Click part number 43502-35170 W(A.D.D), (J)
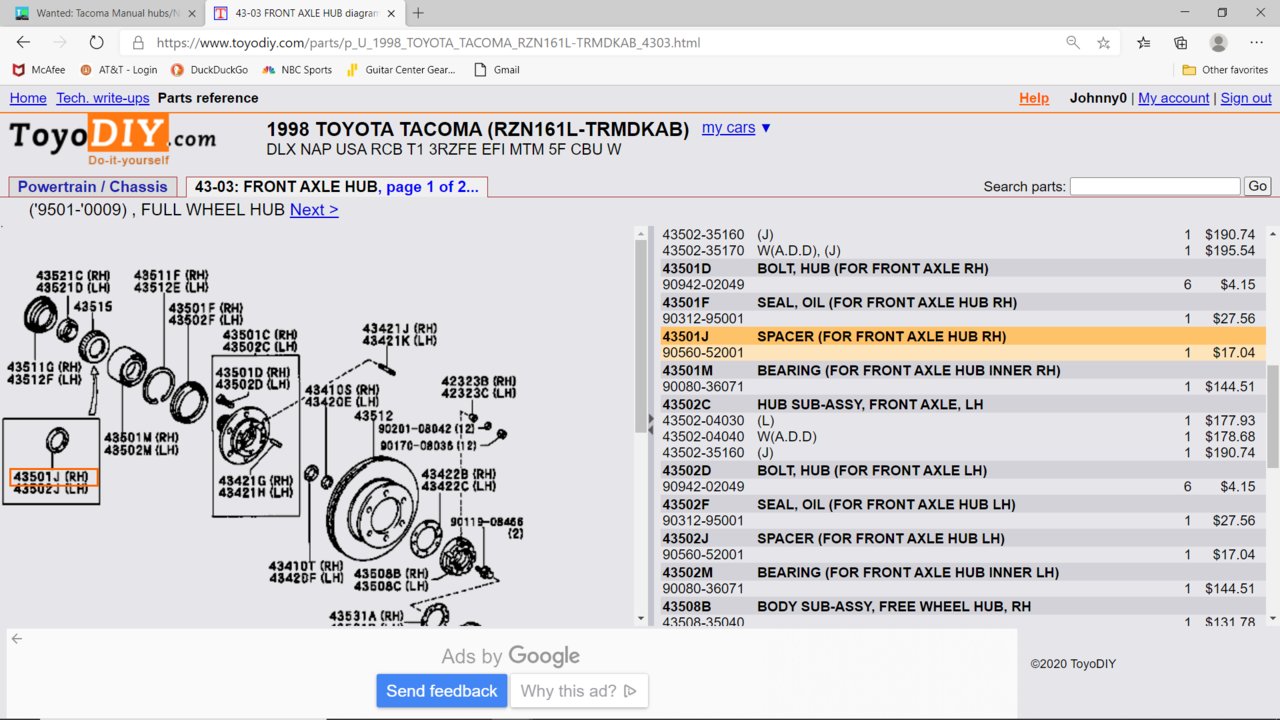Viewport: 1280px width, 720px height. (x=703, y=251)
